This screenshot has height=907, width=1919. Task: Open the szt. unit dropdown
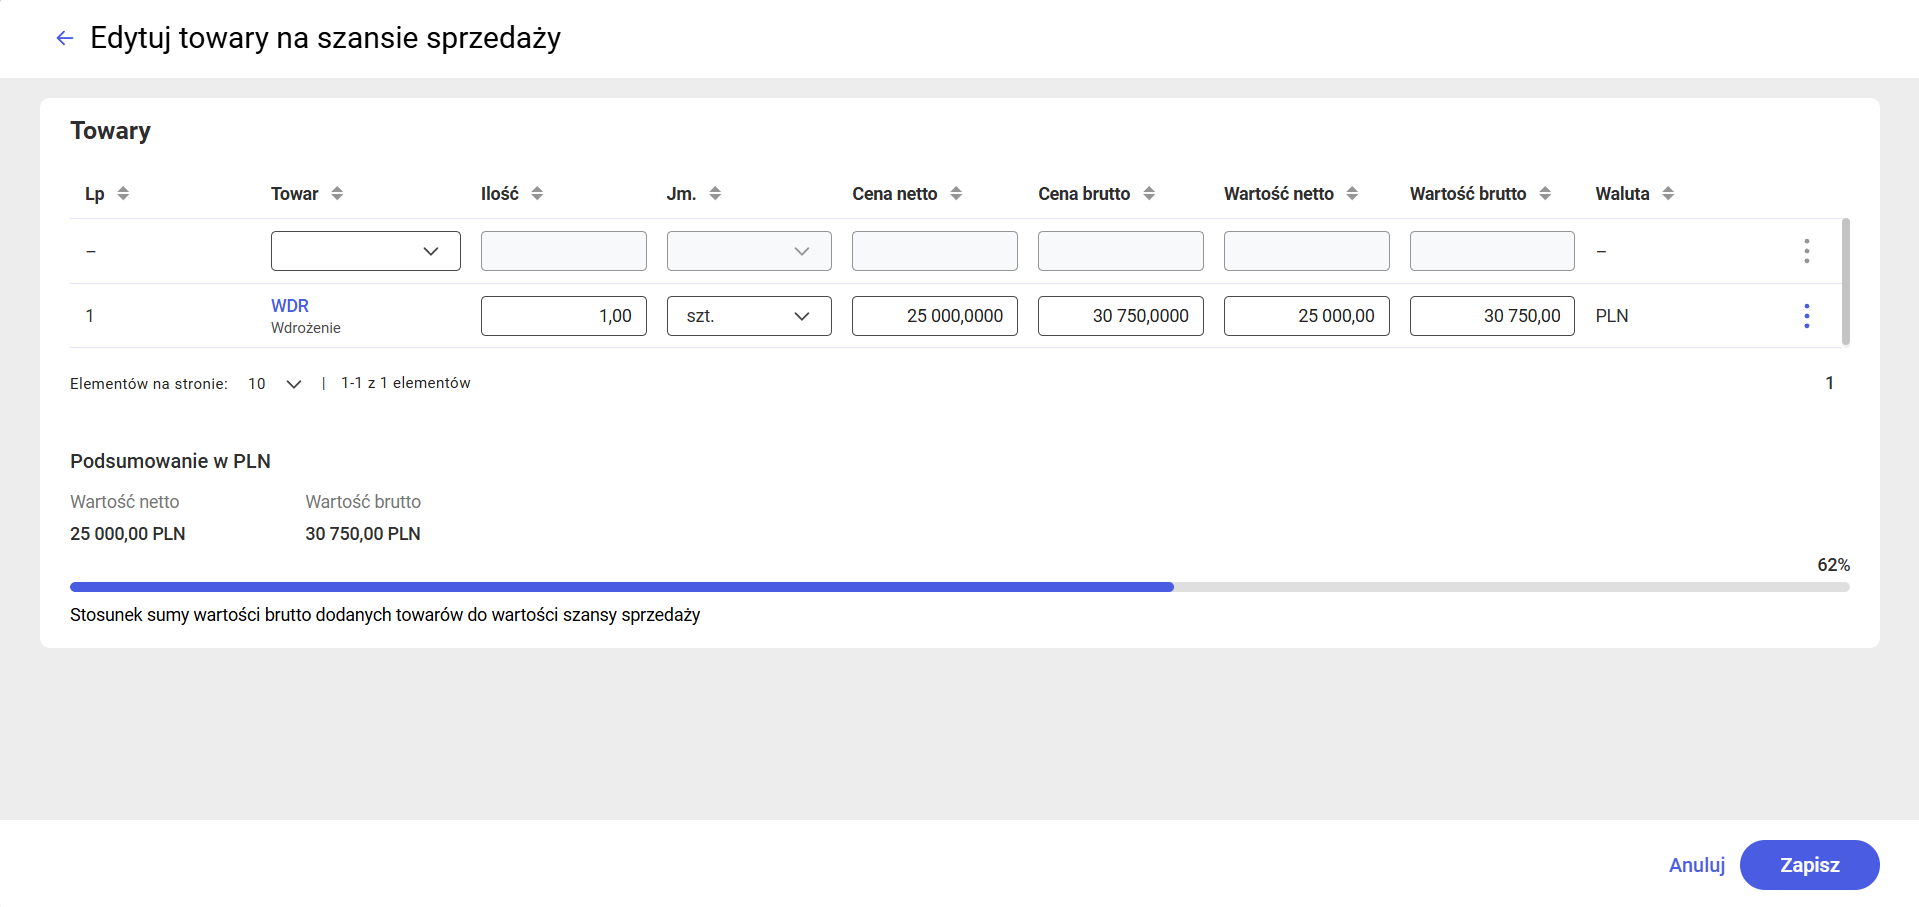click(749, 316)
